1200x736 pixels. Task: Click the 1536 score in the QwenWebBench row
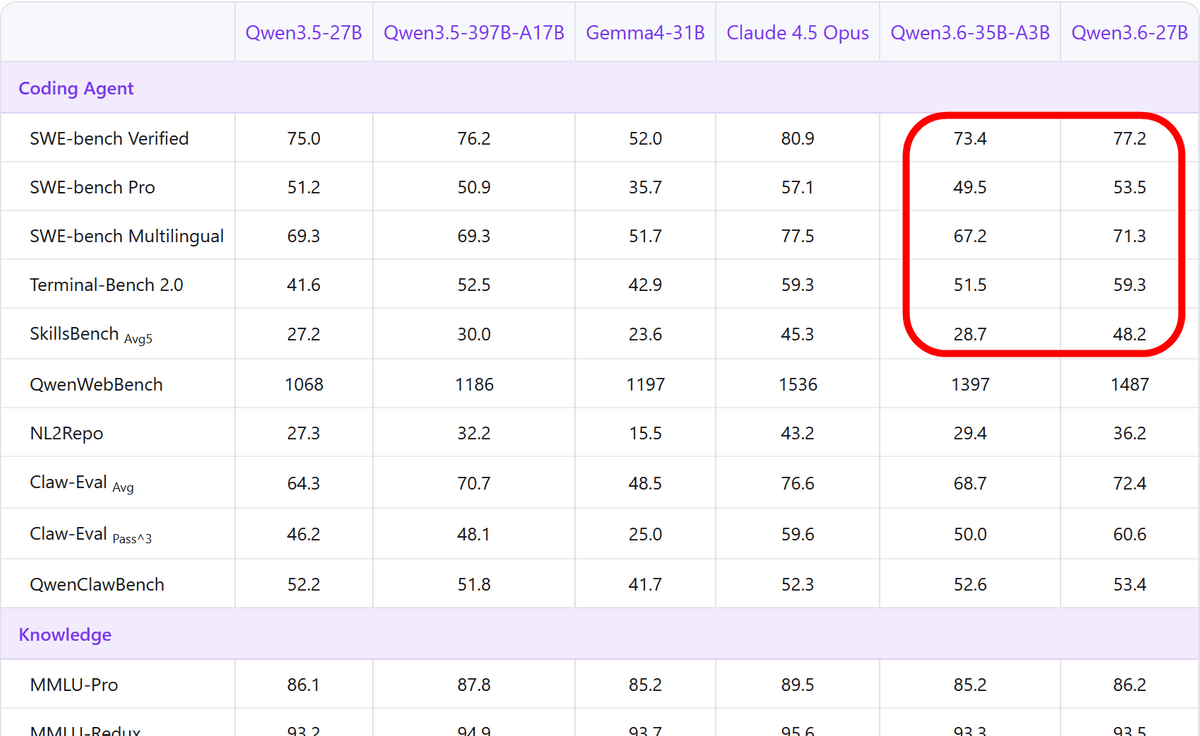797,385
